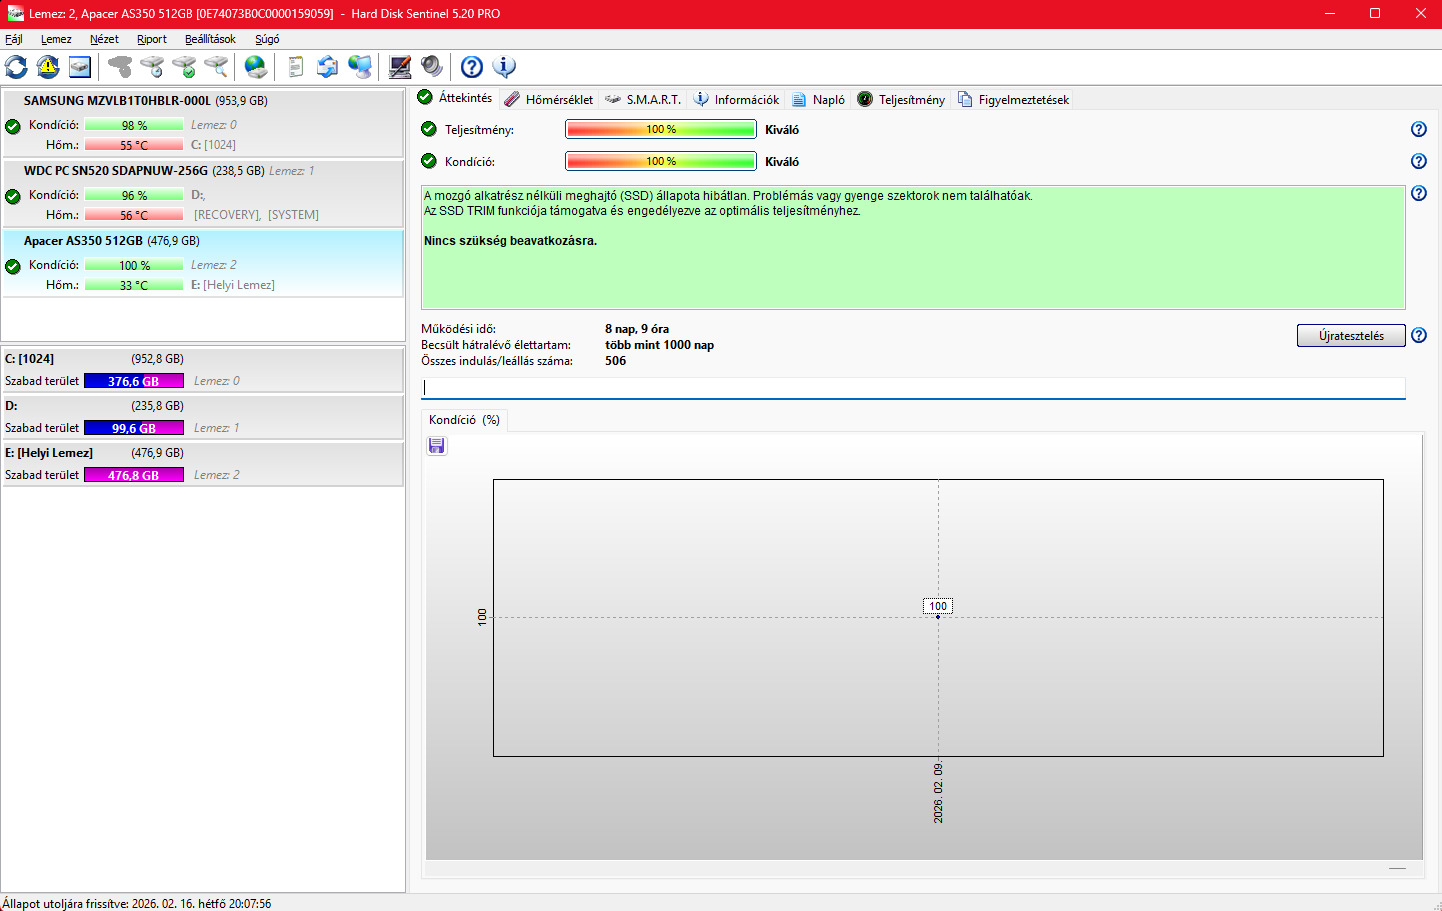
Task: Open the Beállítások menu
Action: (210, 39)
